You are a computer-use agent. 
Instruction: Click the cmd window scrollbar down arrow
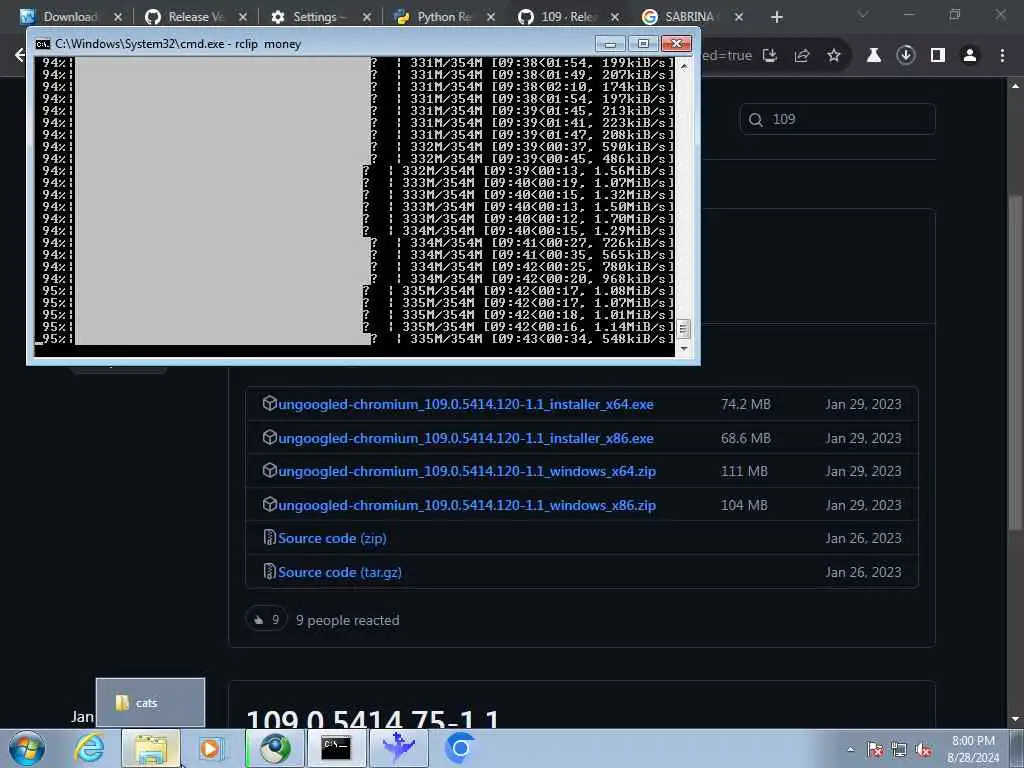pos(683,349)
